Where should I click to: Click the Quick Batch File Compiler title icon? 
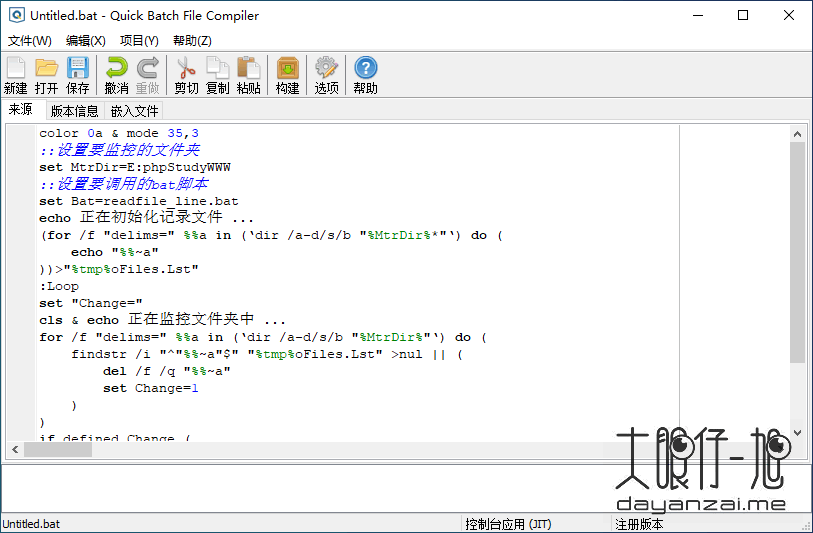pyautogui.click(x=17, y=15)
